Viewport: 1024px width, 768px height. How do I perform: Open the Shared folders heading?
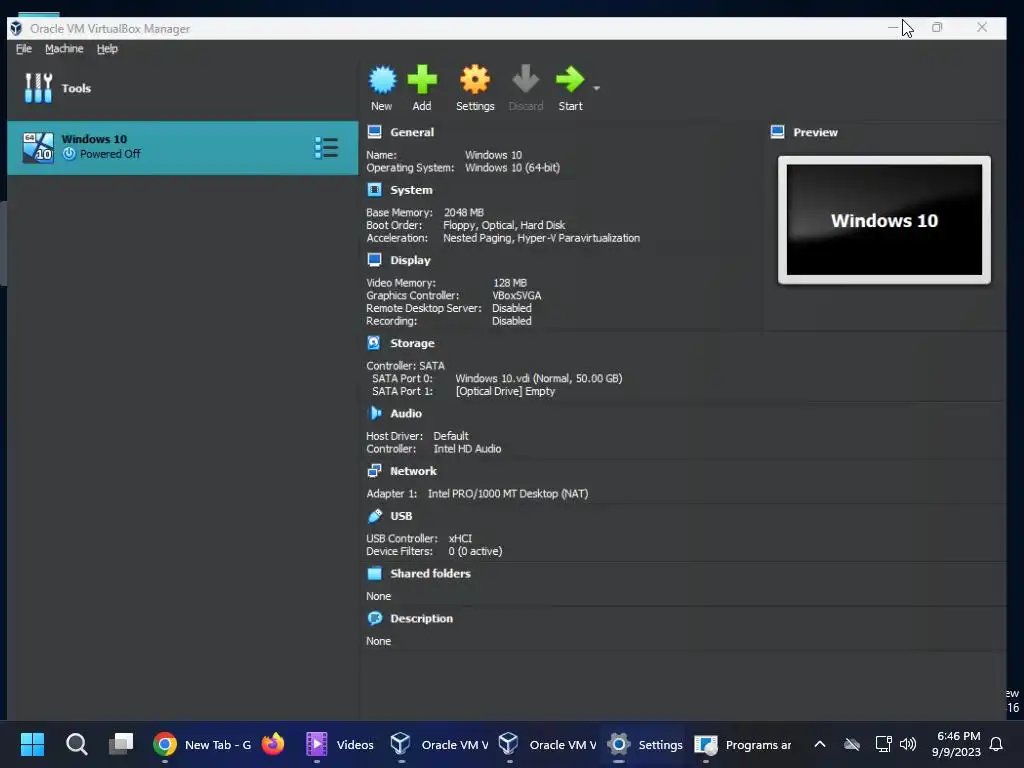pos(430,573)
